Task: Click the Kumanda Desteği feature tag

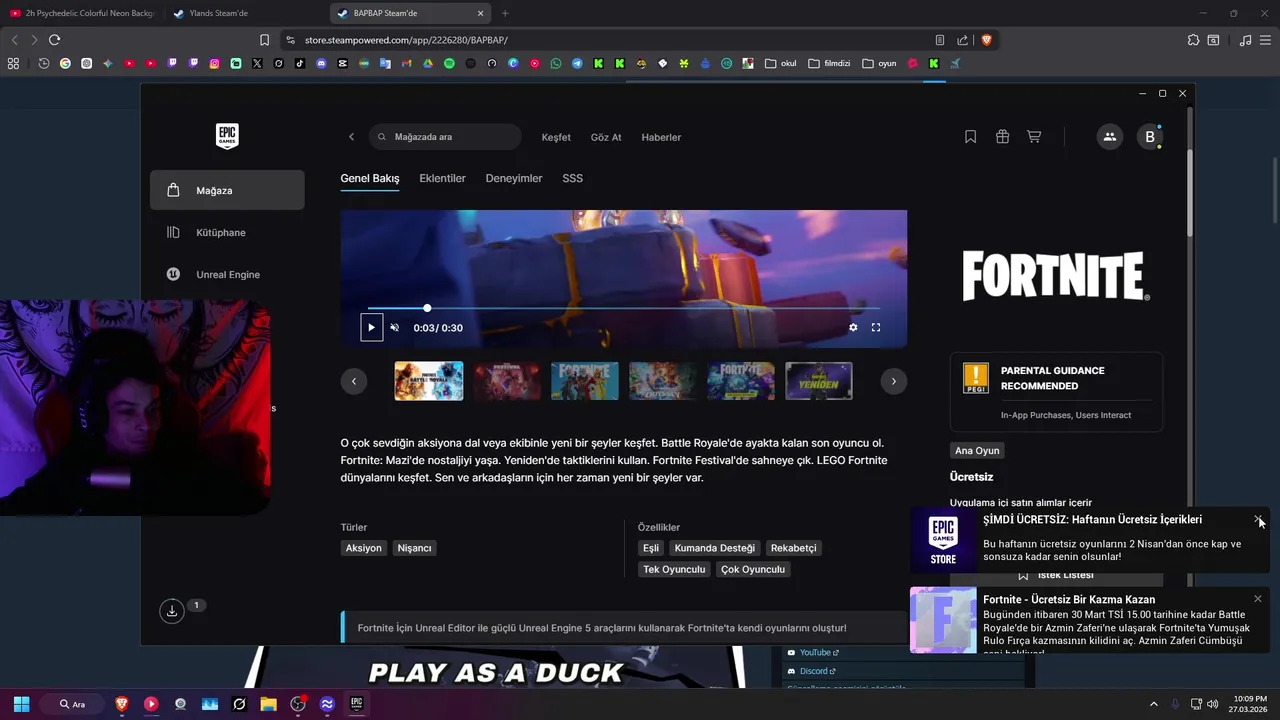Action: click(715, 548)
